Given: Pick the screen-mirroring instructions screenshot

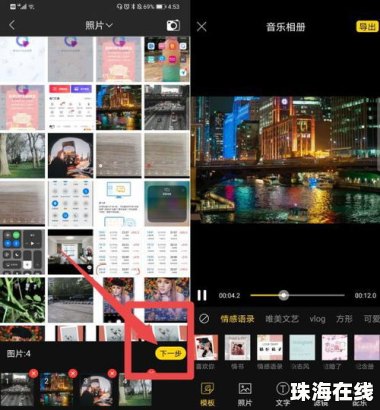Looking at the screenshot, I should click(119, 204).
